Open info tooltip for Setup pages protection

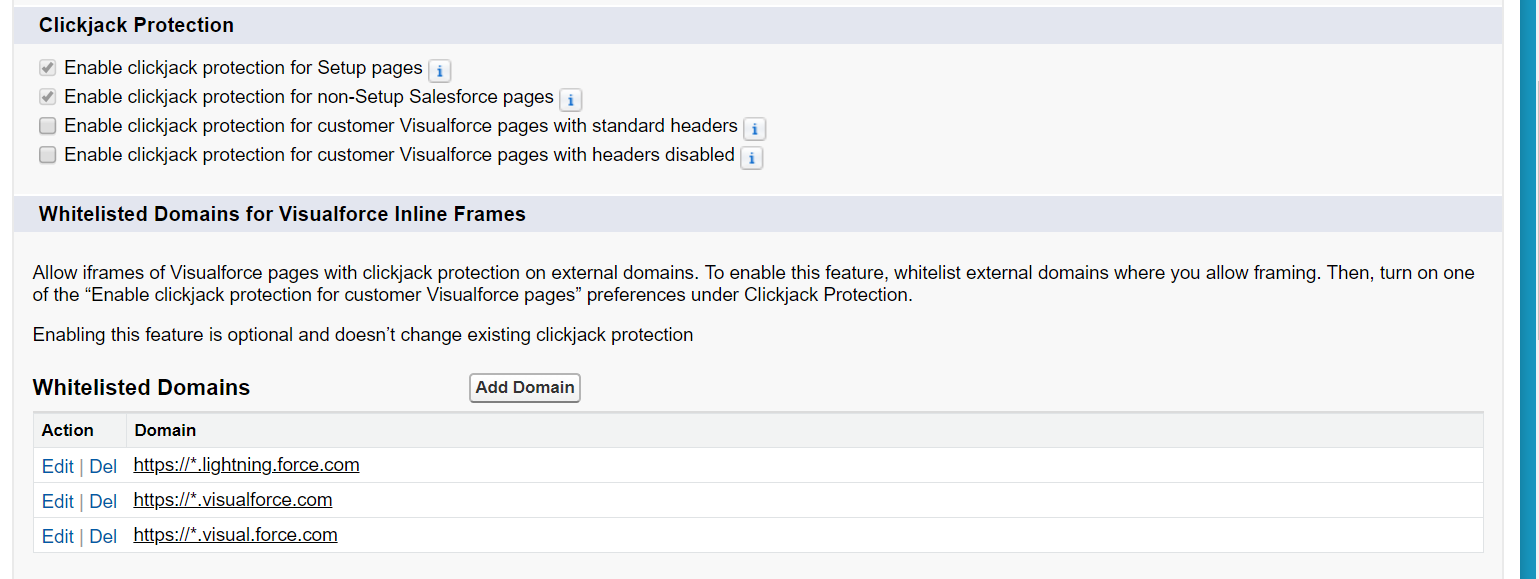click(440, 70)
